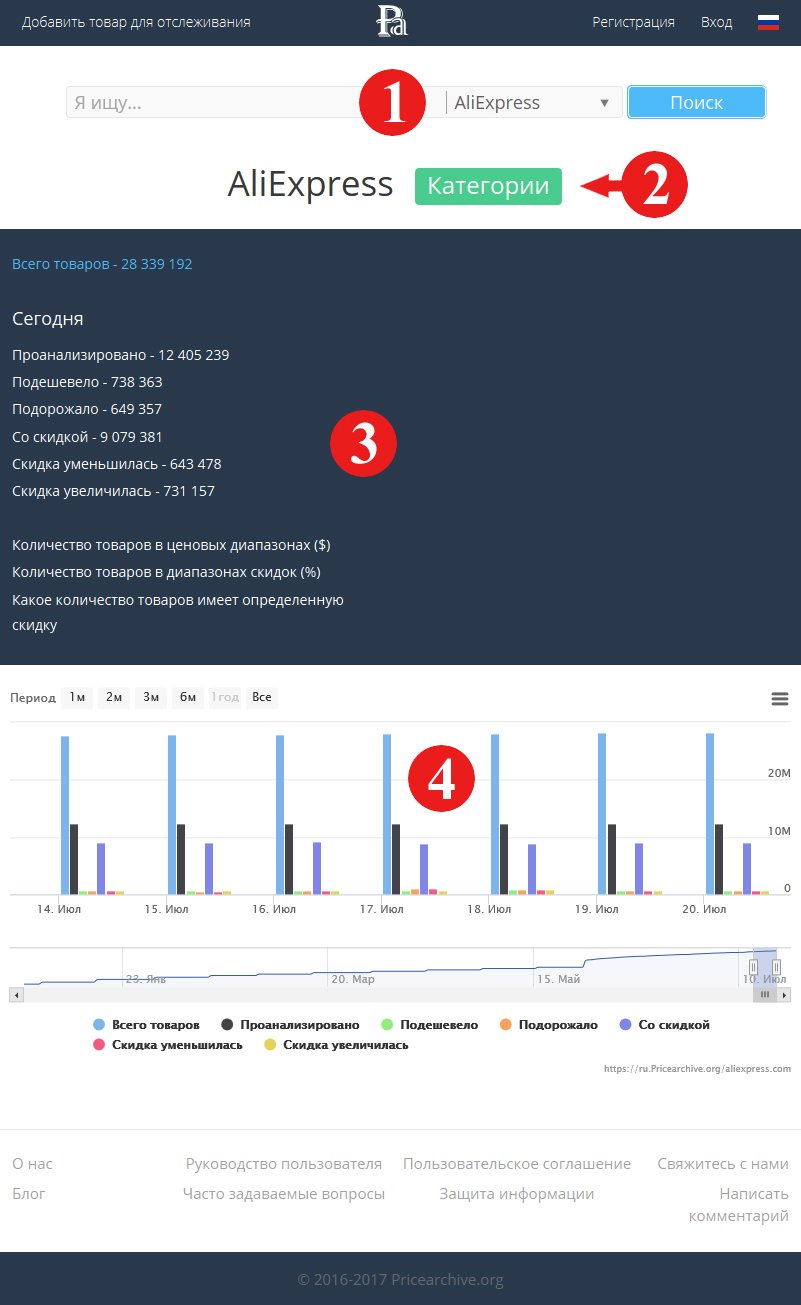Open the Блог footer link

click(x=29, y=1194)
